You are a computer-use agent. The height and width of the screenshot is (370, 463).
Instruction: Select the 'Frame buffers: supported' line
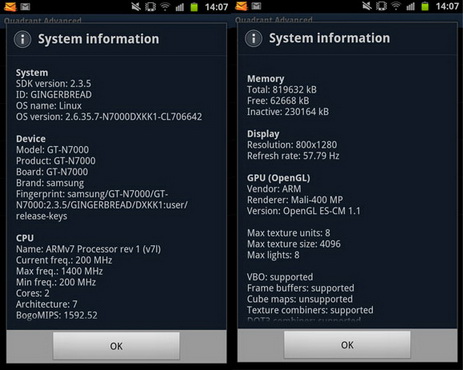coord(301,288)
